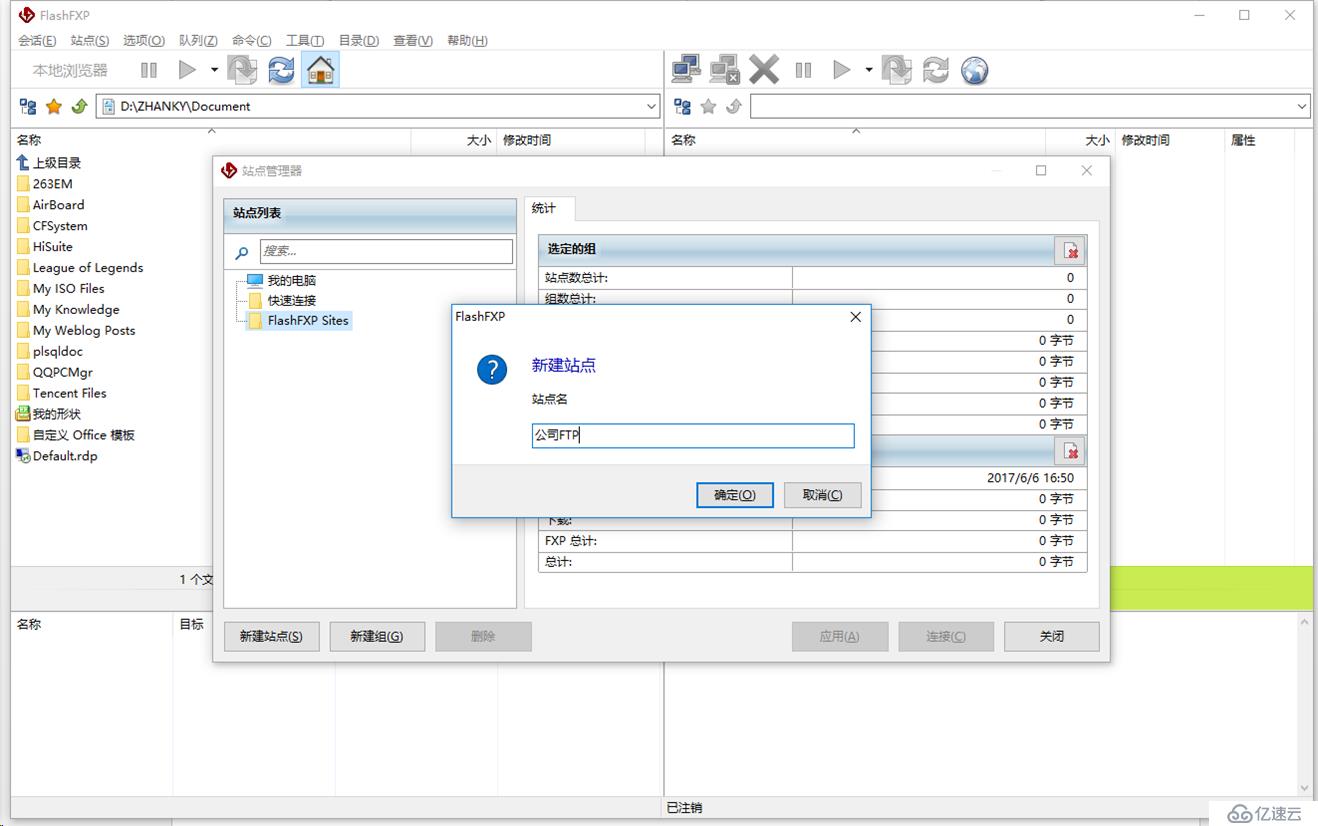Screen dimensions: 1318x826
Task: Click the local pane folder tree icon
Action: click(x=28, y=106)
